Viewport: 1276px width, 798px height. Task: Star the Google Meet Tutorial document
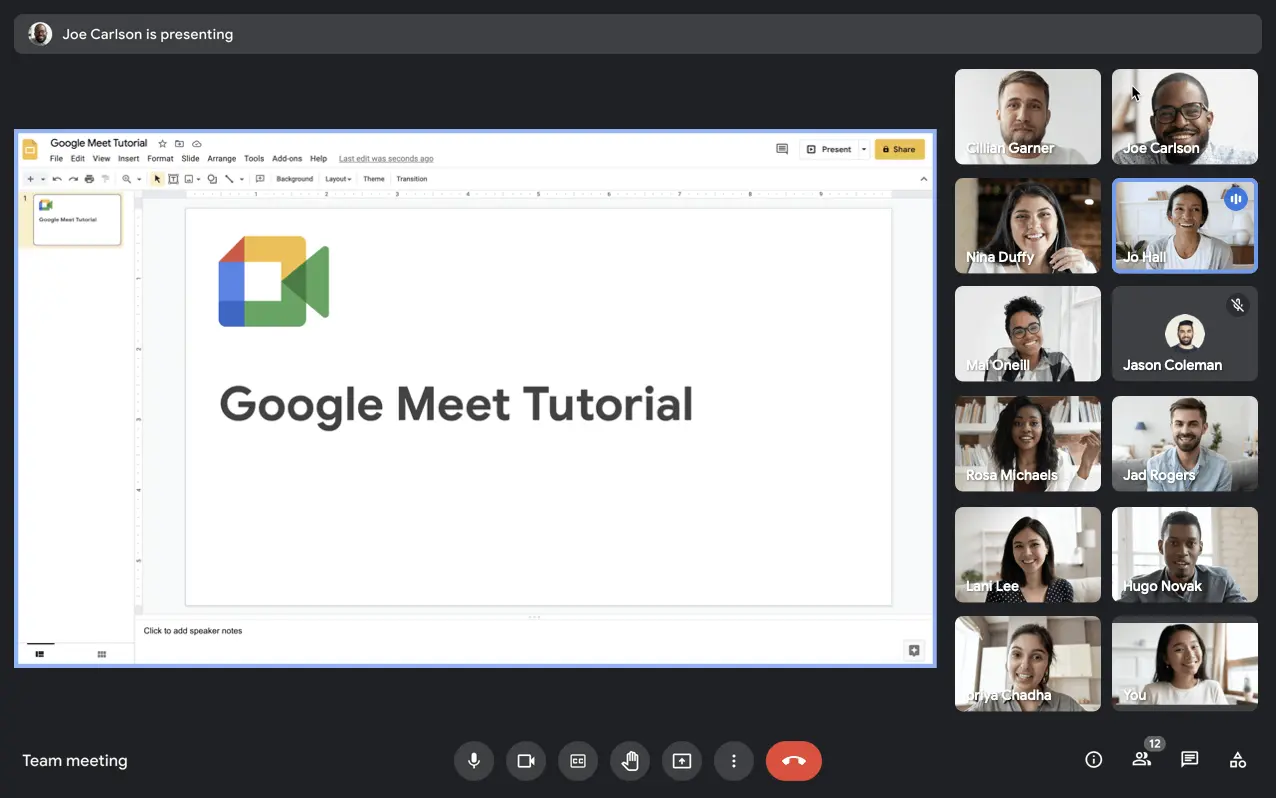pyautogui.click(x=162, y=144)
